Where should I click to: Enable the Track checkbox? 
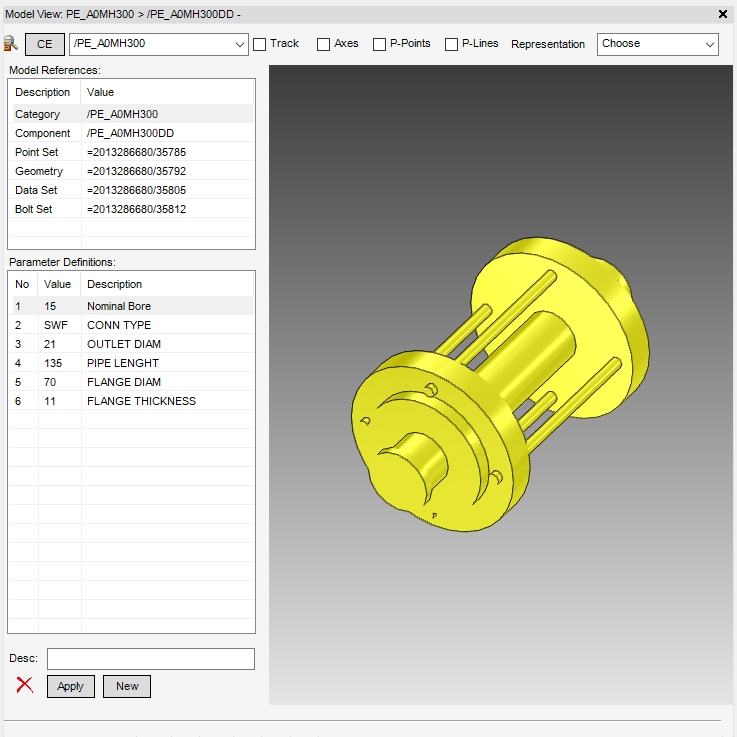(x=260, y=44)
